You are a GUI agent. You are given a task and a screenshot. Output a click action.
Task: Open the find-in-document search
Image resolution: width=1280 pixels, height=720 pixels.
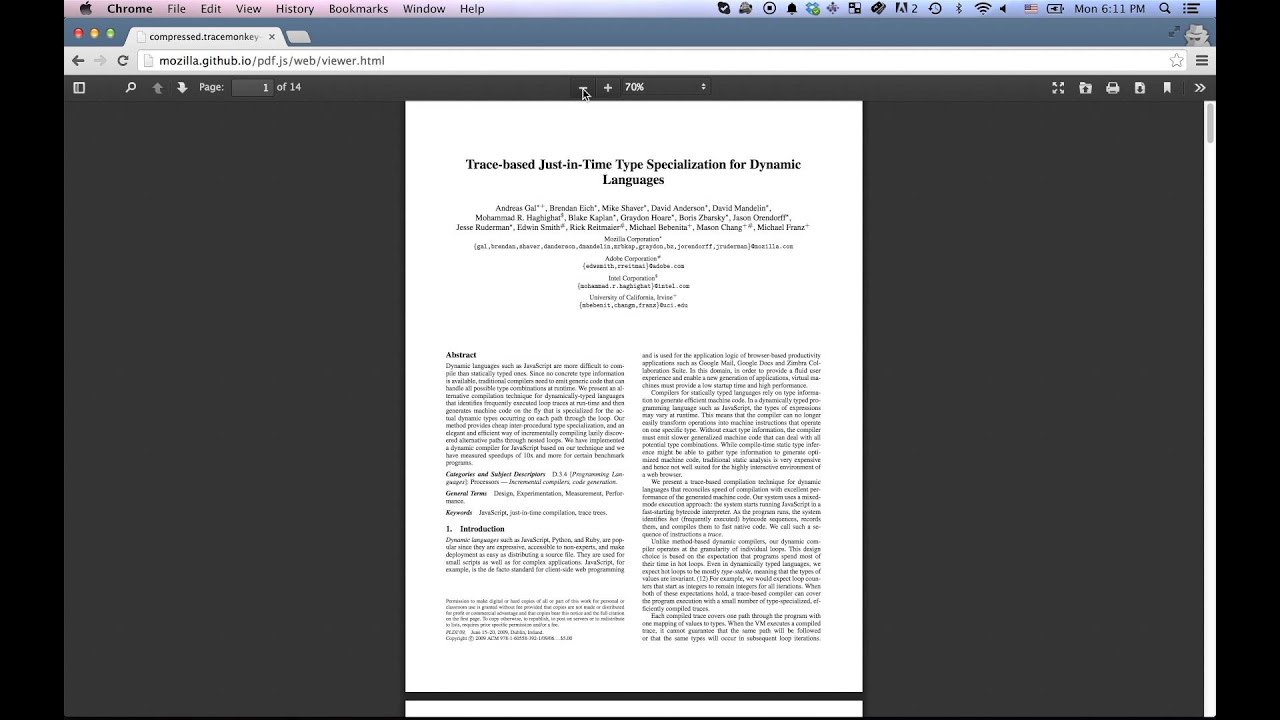[130, 87]
